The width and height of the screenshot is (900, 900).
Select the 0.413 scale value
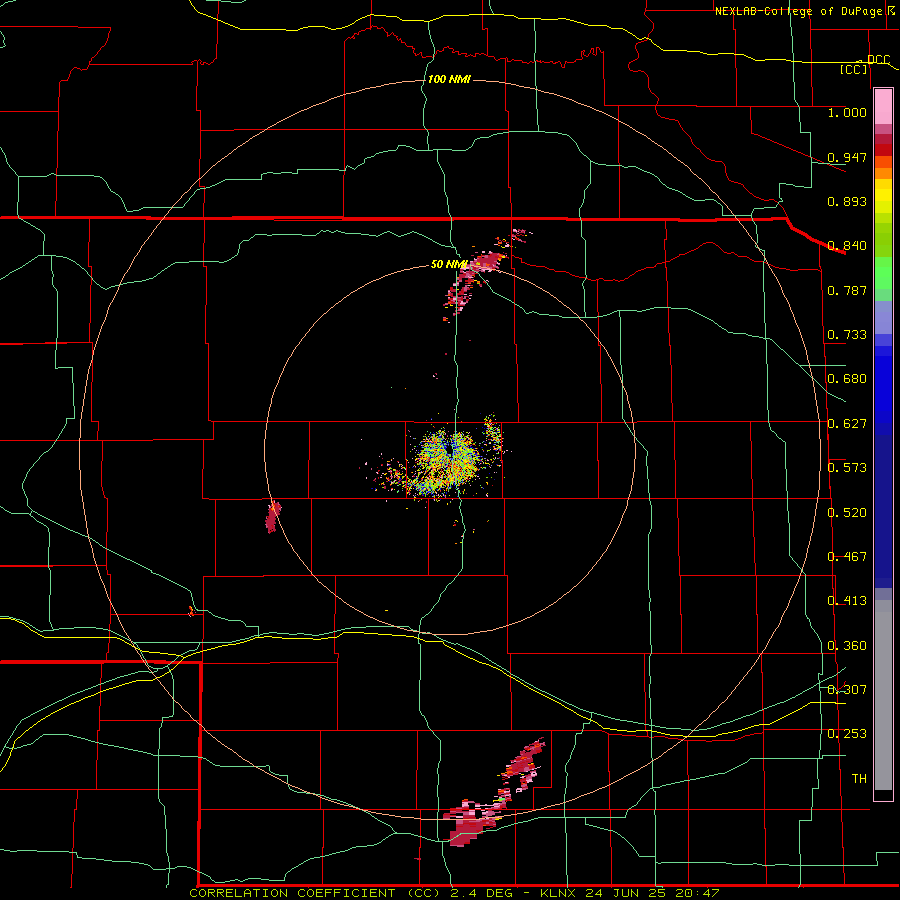click(x=847, y=601)
